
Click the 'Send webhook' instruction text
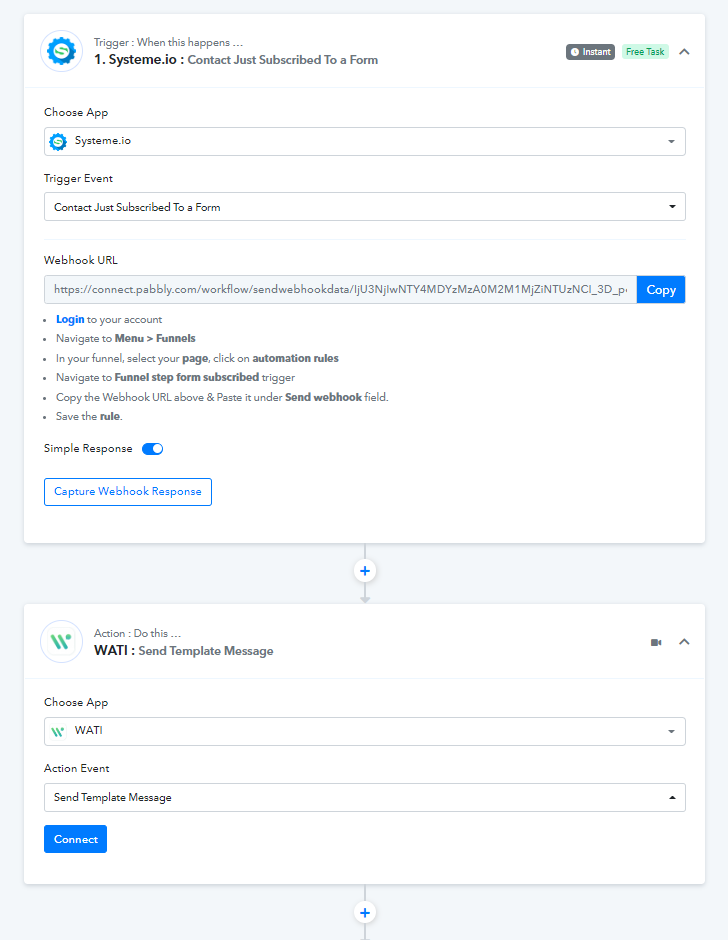click(x=323, y=397)
